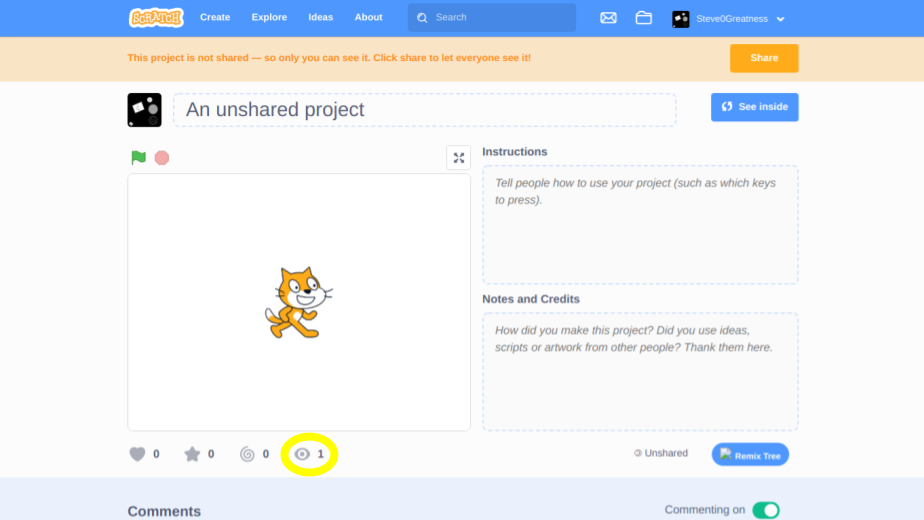Click into the Instructions text box
Screen dimensions: 924x520
(640, 224)
